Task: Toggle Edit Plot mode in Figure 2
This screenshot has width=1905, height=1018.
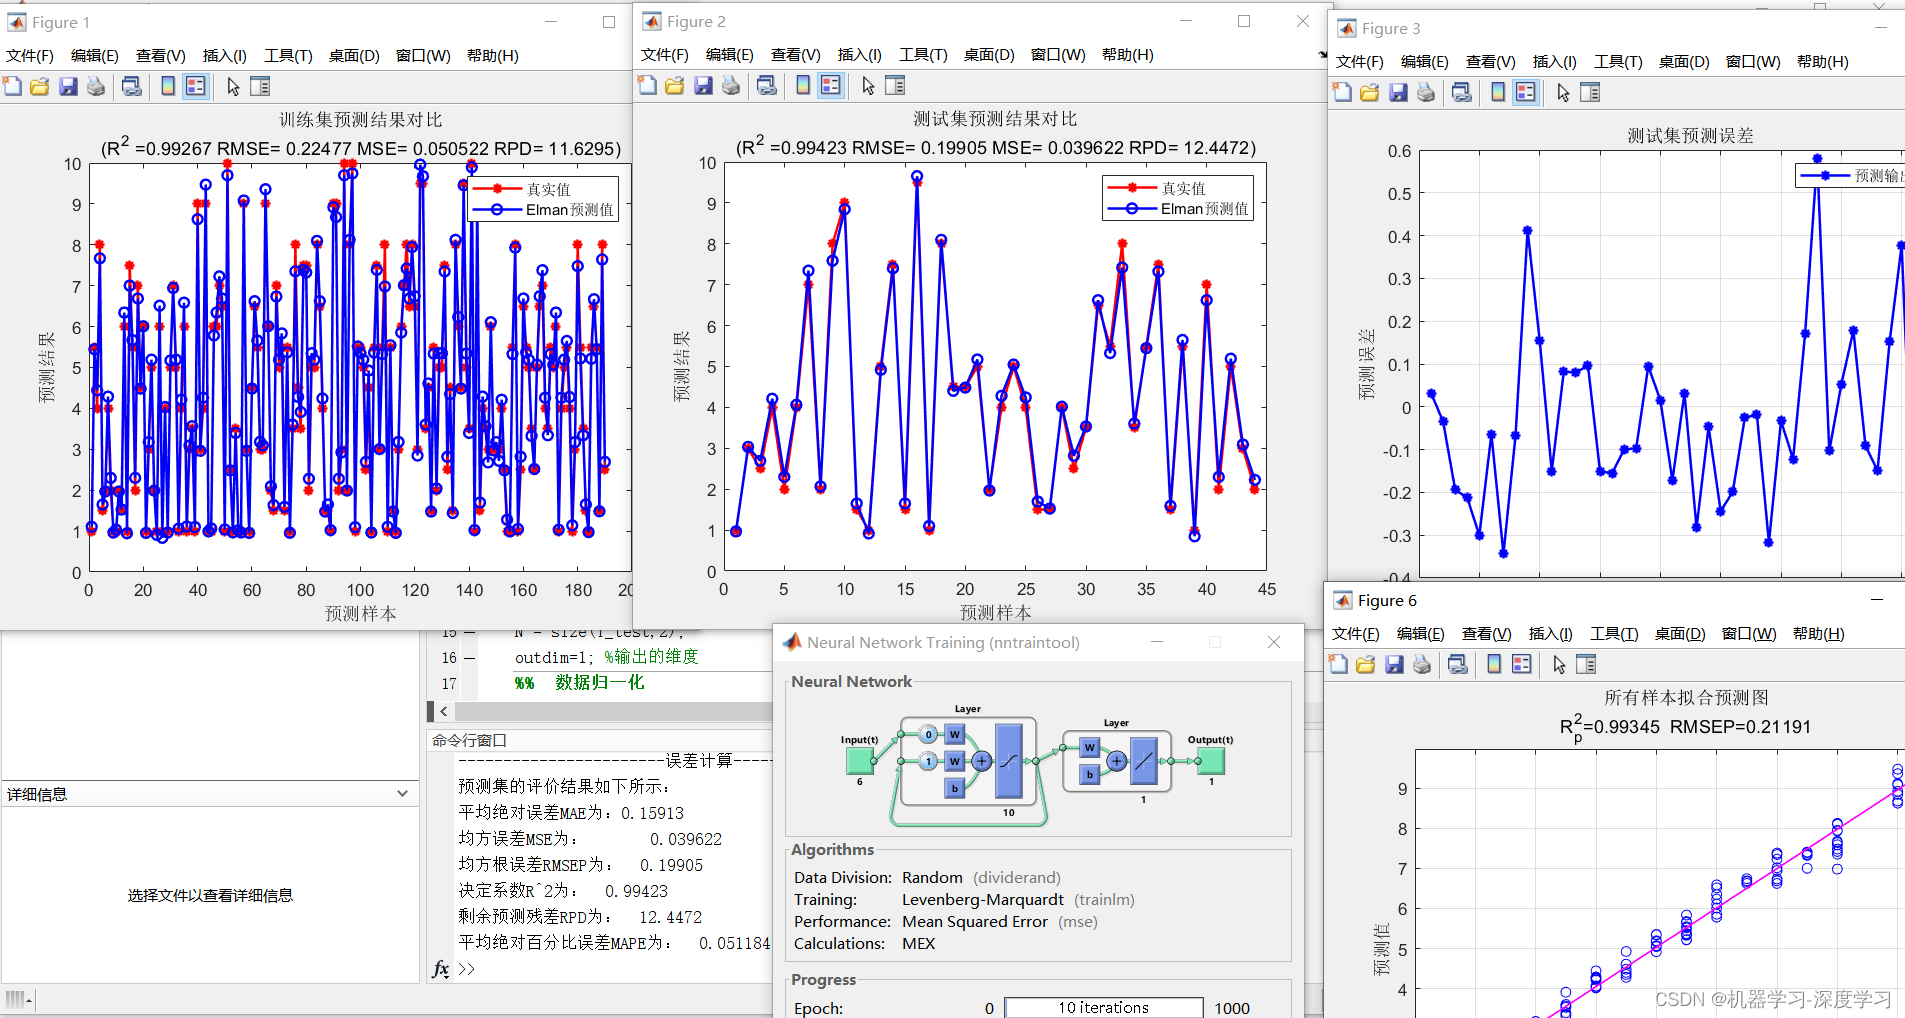Action: [867, 86]
